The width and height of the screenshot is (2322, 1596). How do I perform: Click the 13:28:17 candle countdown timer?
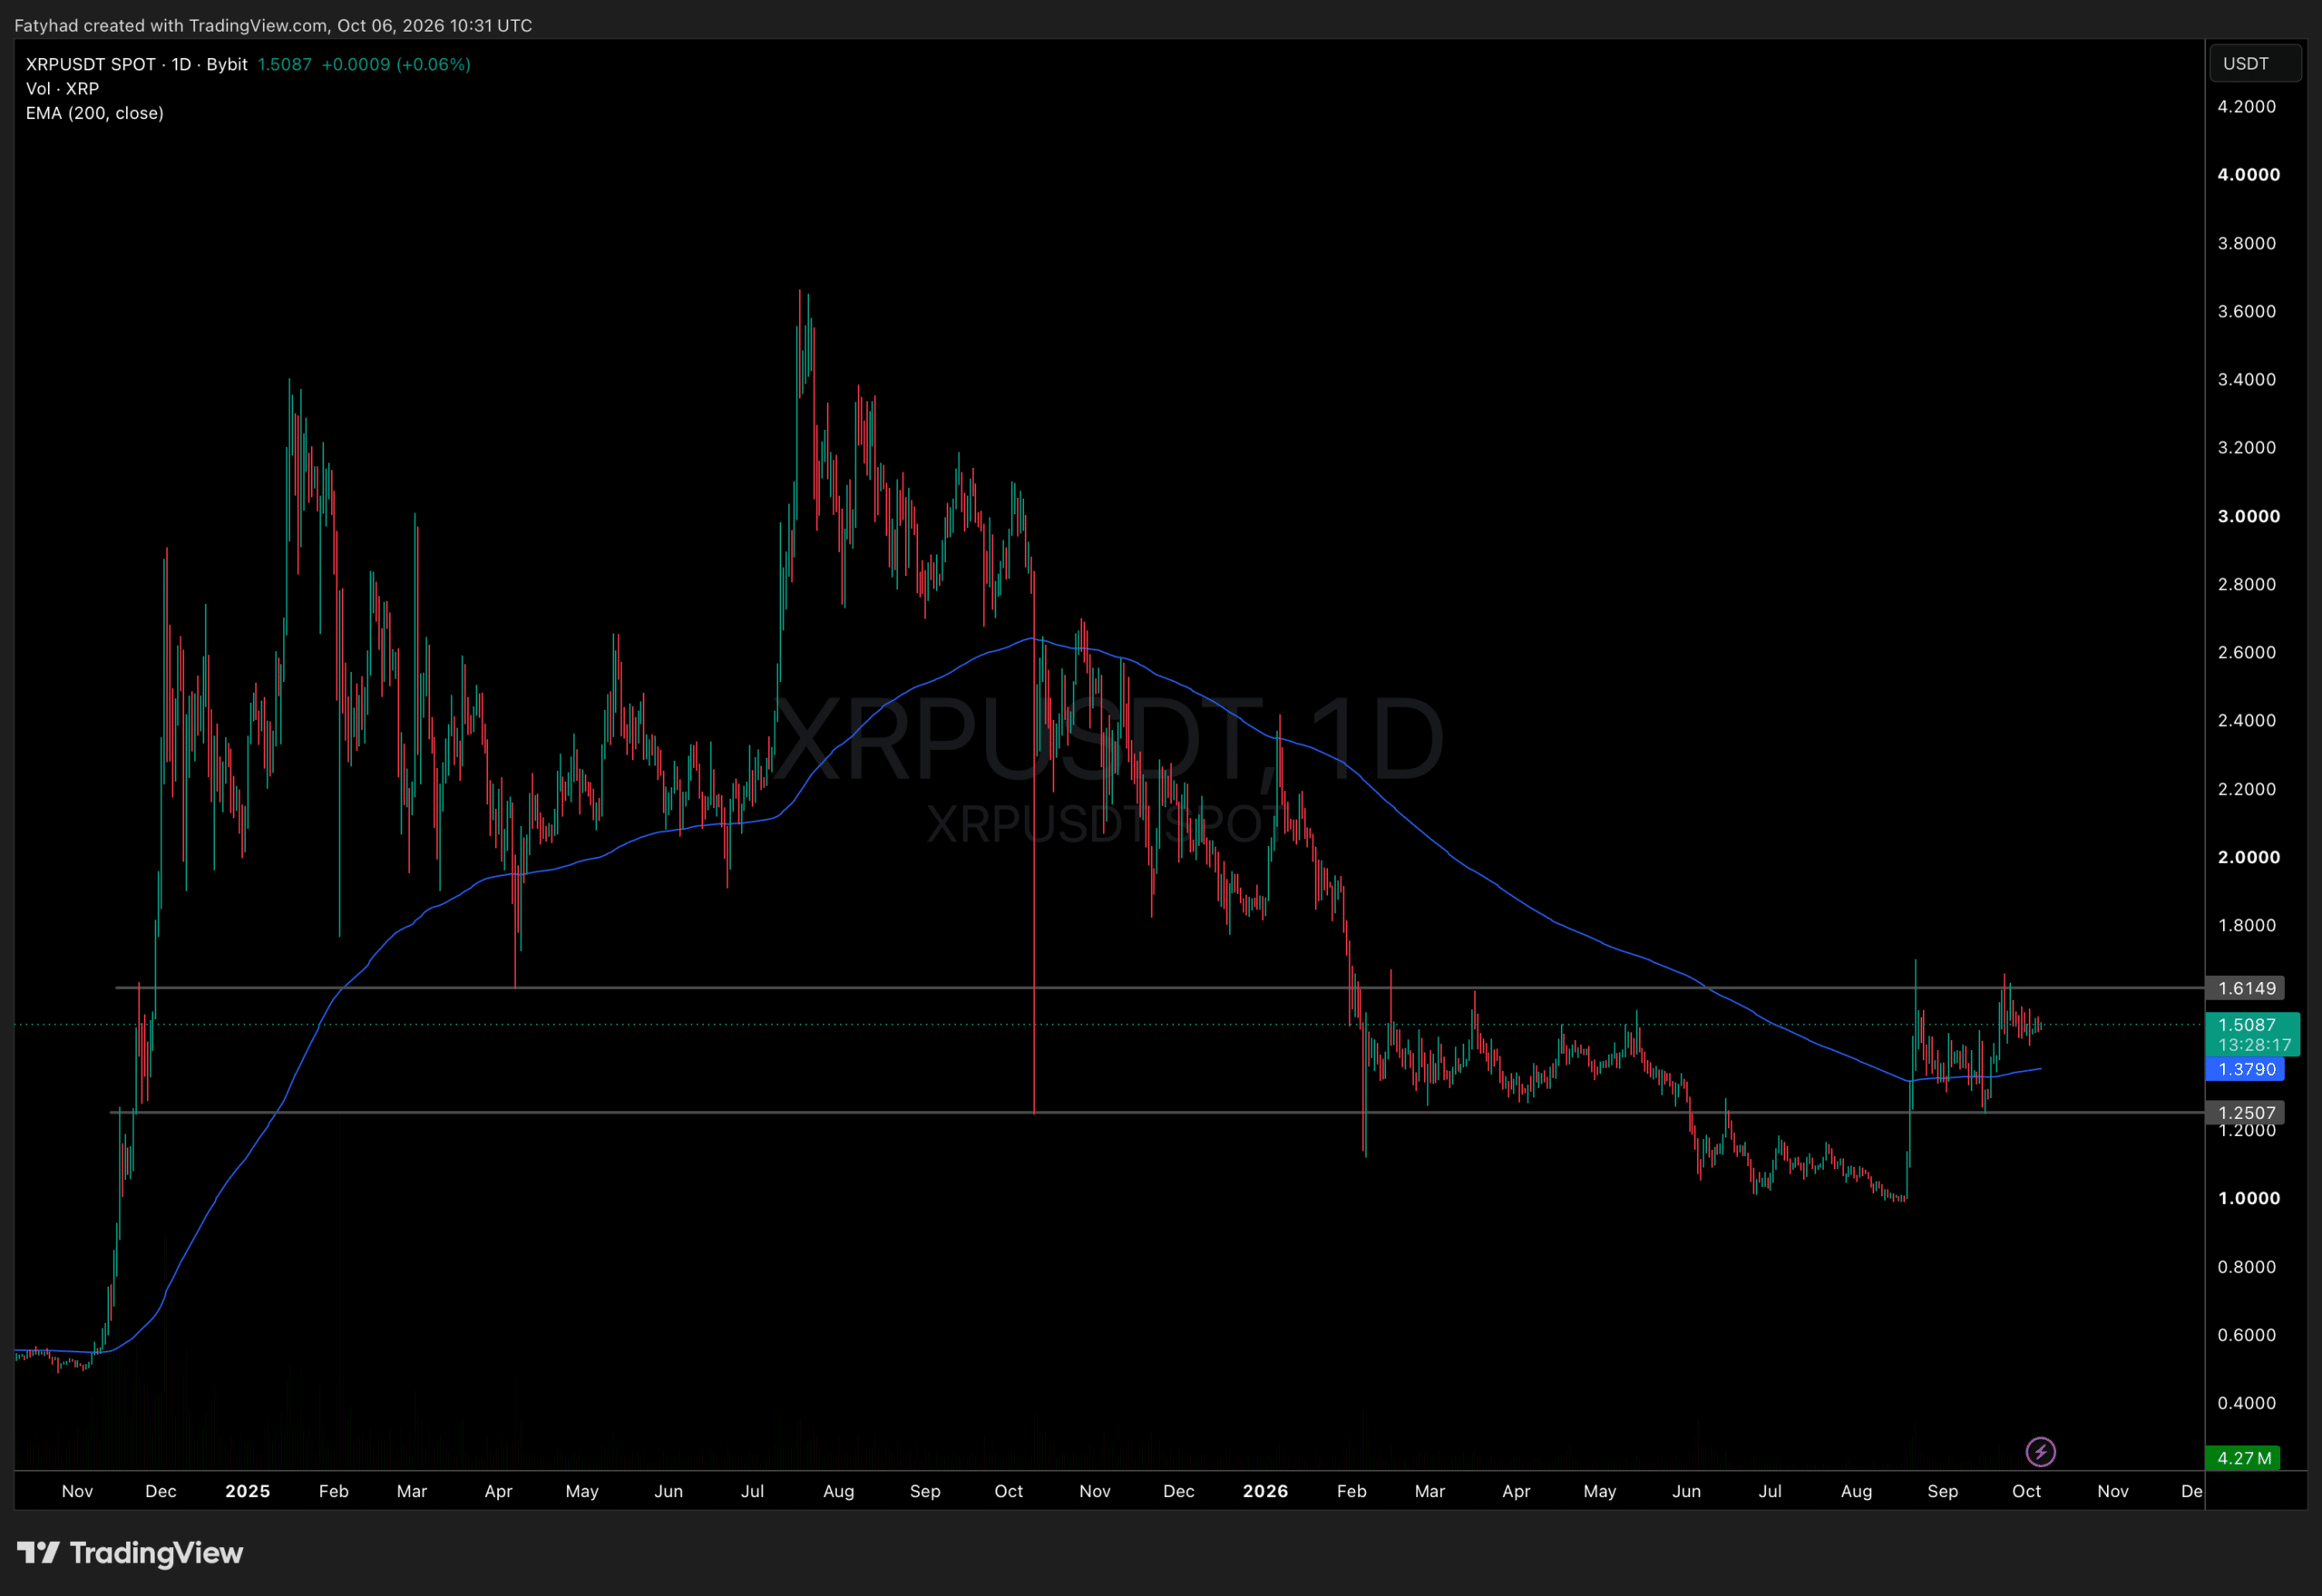pyautogui.click(x=2254, y=1045)
